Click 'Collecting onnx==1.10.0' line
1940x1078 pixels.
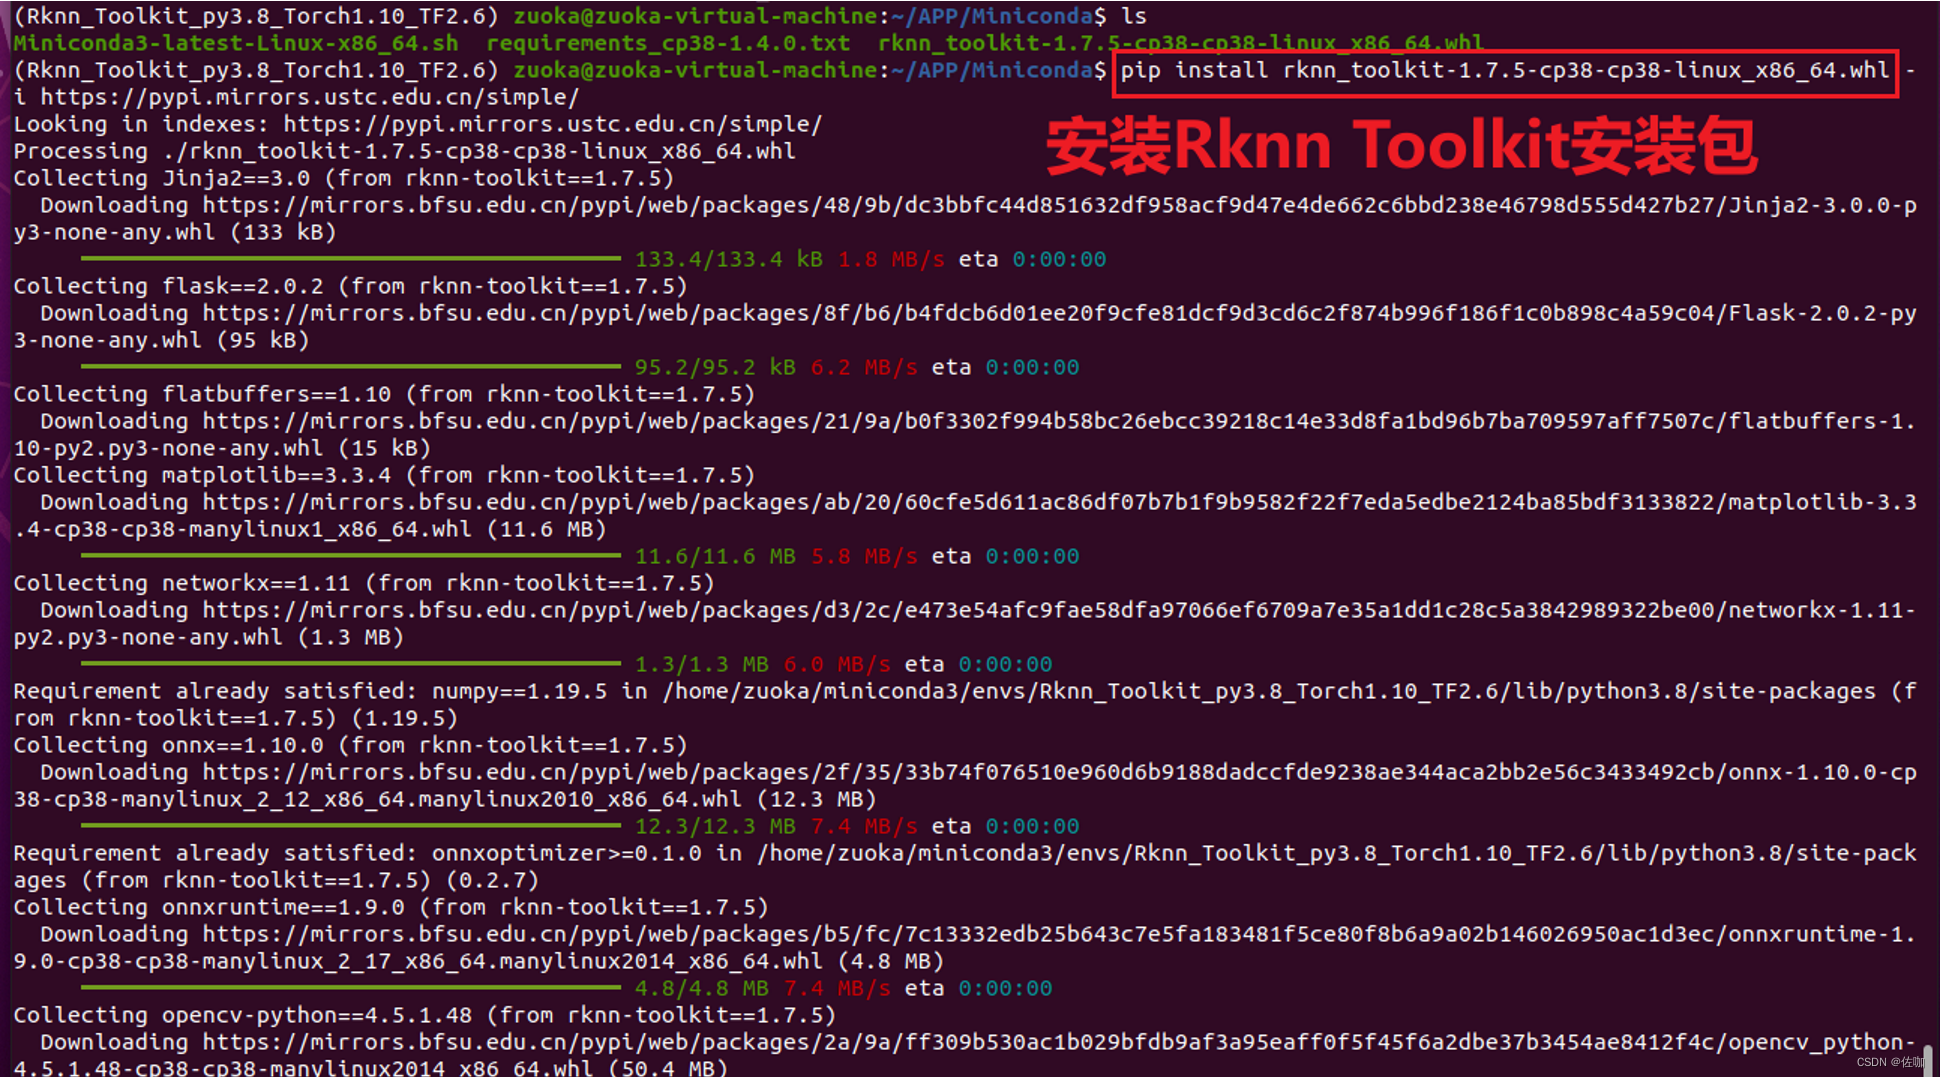350,745
